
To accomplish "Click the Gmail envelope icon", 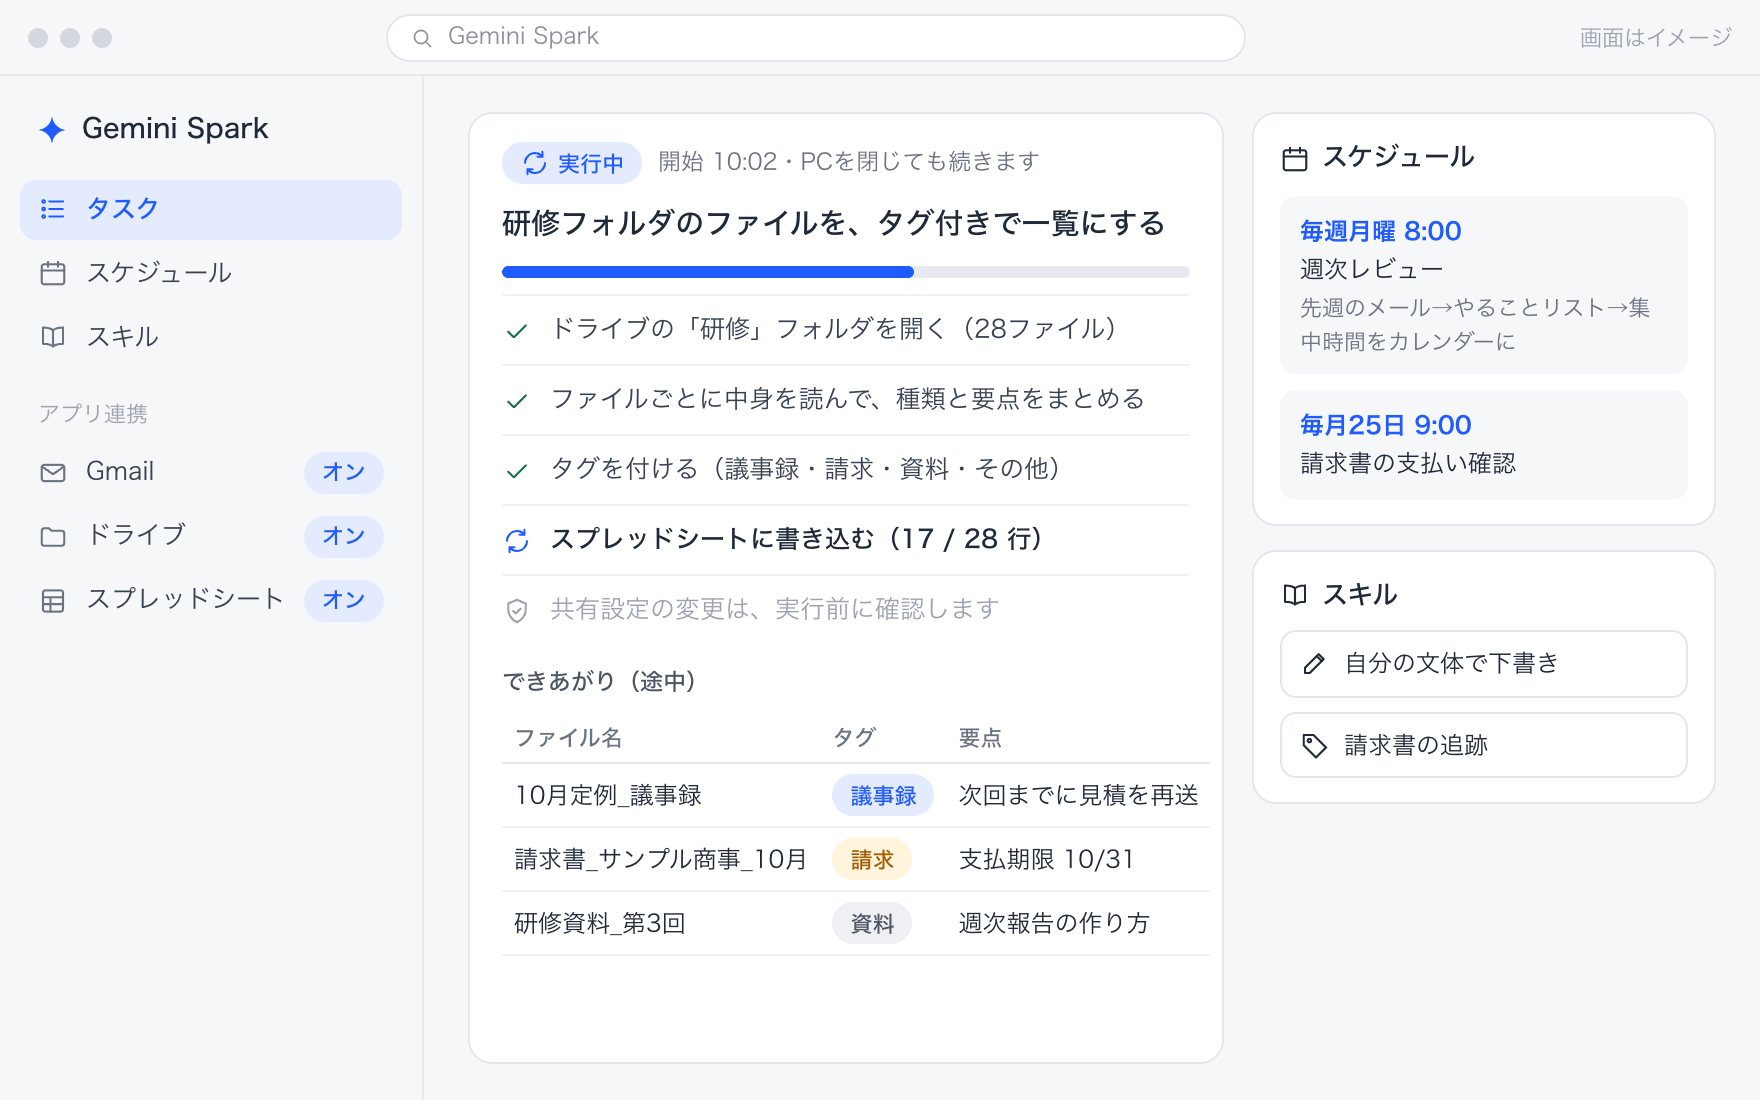I will click(53, 472).
